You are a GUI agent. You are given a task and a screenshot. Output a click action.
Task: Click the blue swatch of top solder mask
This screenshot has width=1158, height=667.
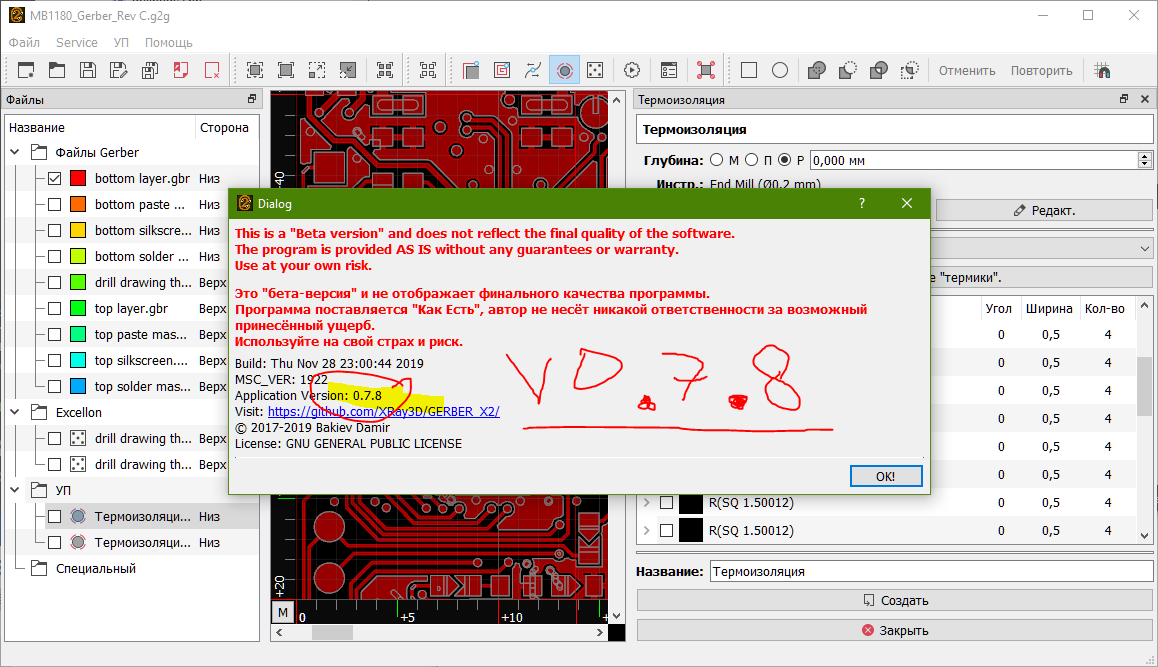click(x=78, y=386)
